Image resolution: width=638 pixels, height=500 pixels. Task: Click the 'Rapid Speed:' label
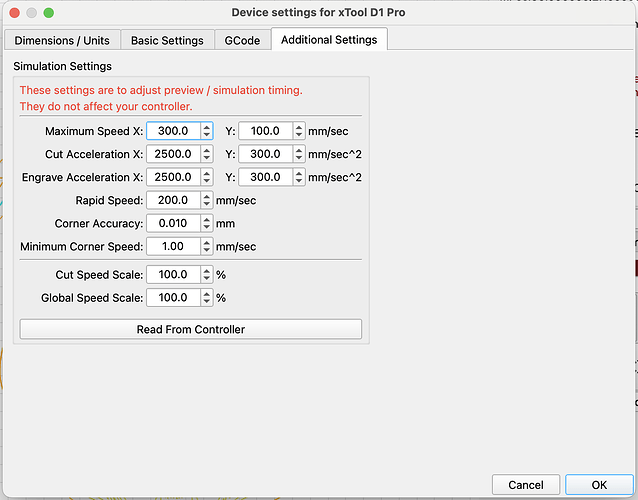pyautogui.click(x=109, y=200)
